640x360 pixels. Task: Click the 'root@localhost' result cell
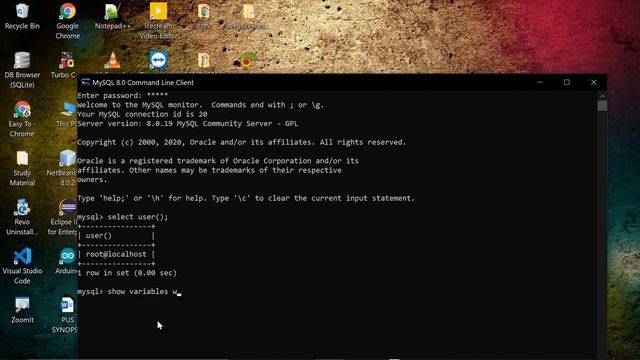point(116,254)
